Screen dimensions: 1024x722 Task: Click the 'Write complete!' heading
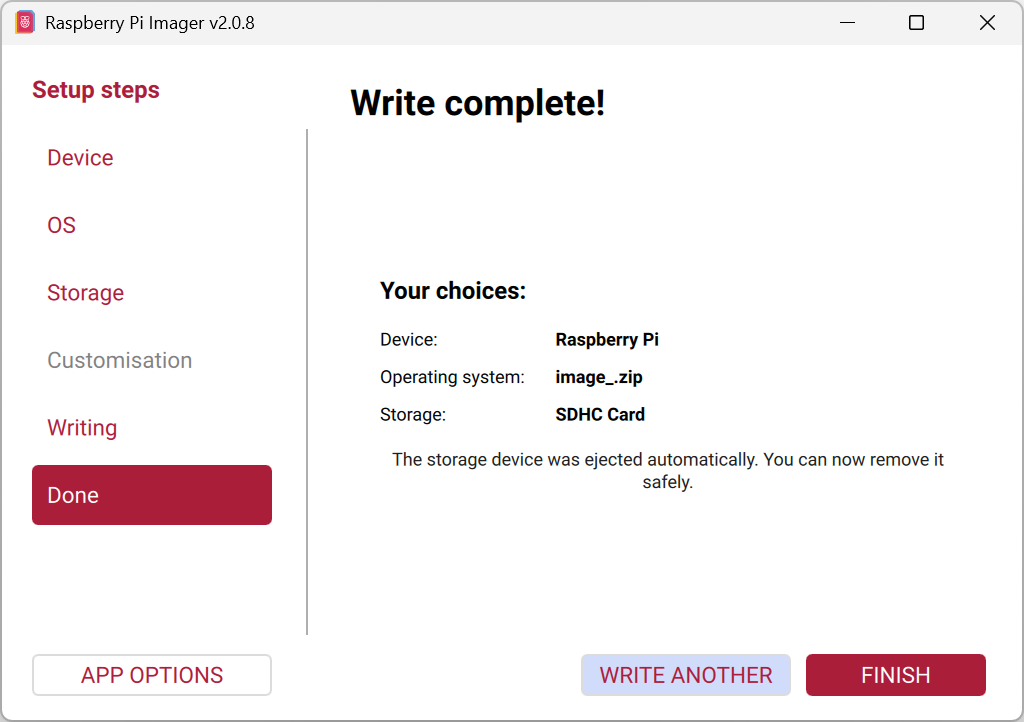click(x=477, y=103)
